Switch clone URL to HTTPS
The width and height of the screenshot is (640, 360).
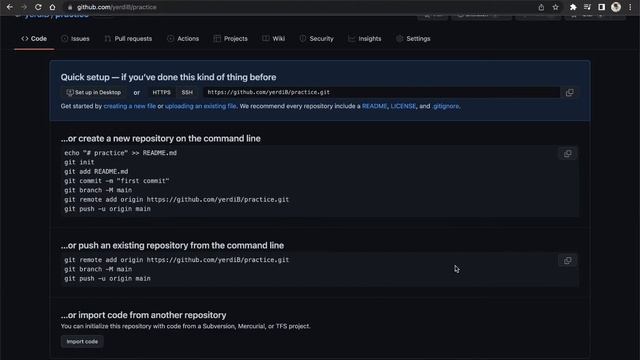[x=161, y=93]
